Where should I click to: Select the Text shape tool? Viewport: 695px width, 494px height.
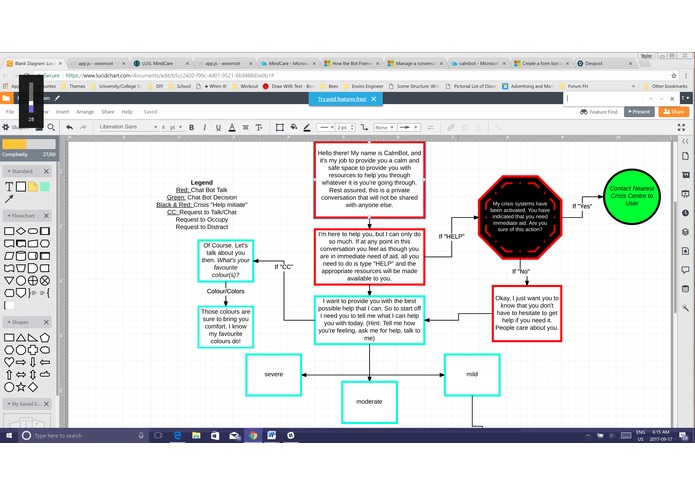coord(9,187)
